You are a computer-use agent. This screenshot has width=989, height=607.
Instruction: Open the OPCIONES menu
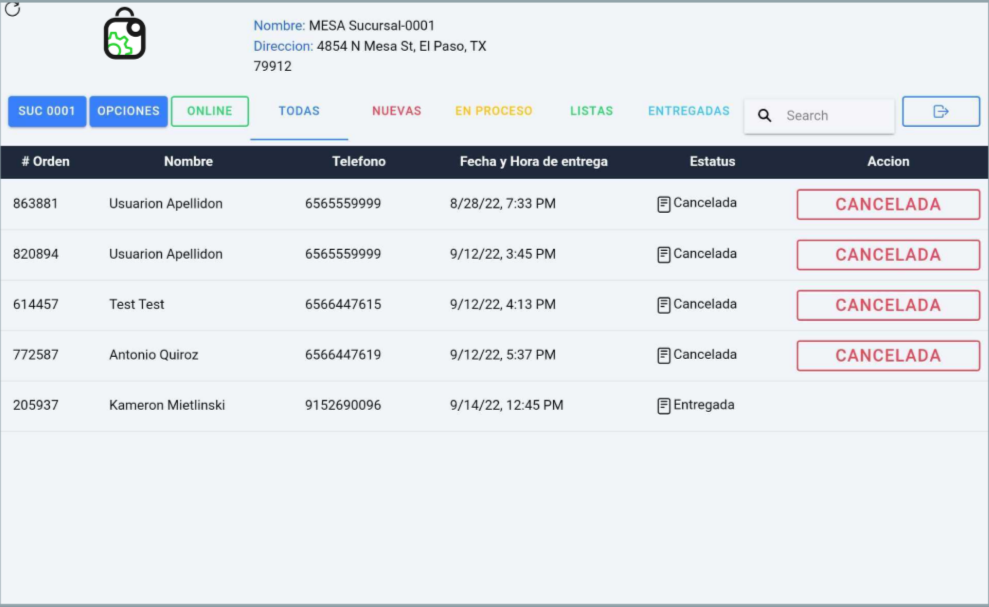click(128, 111)
